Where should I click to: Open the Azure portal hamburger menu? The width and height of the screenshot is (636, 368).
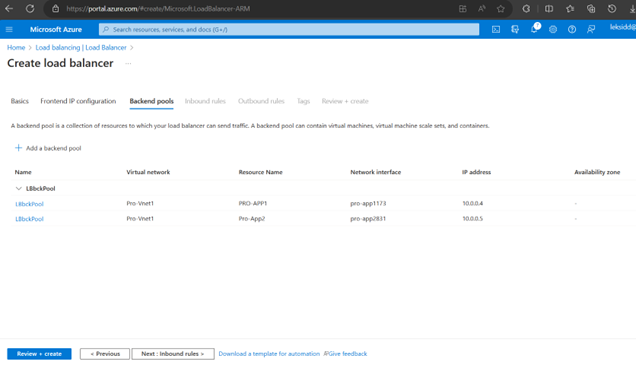point(9,29)
